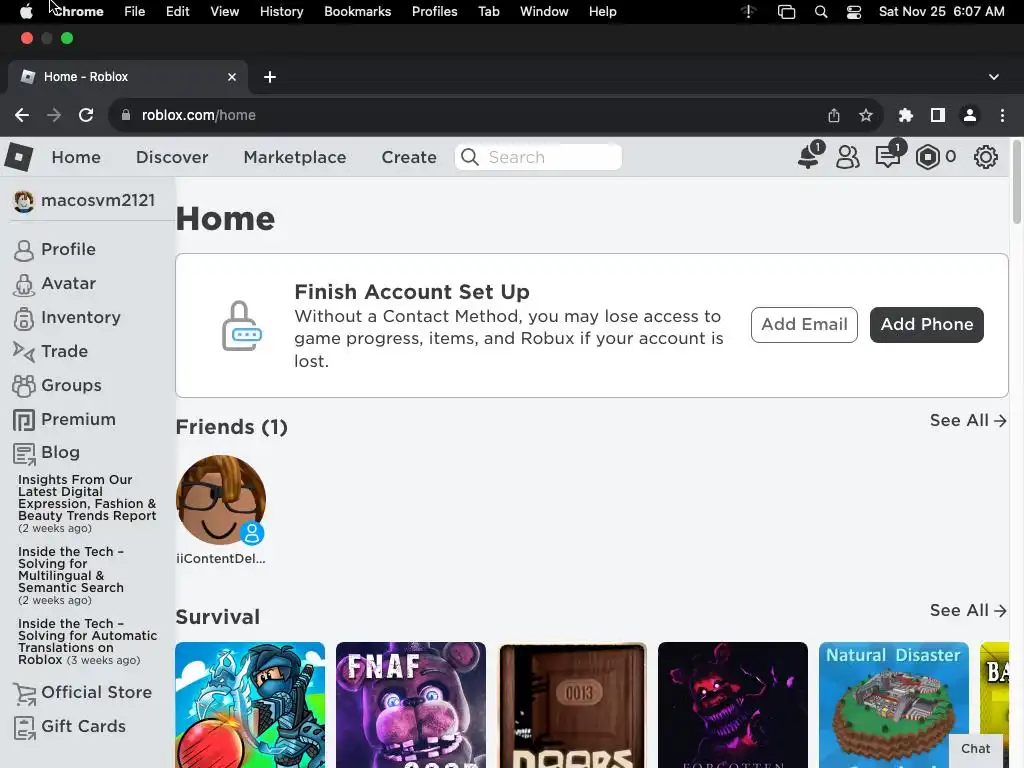This screenshot has width=1024, height=768.
Task: Open the Home nav tab
Action: click(x=76, y=157)
